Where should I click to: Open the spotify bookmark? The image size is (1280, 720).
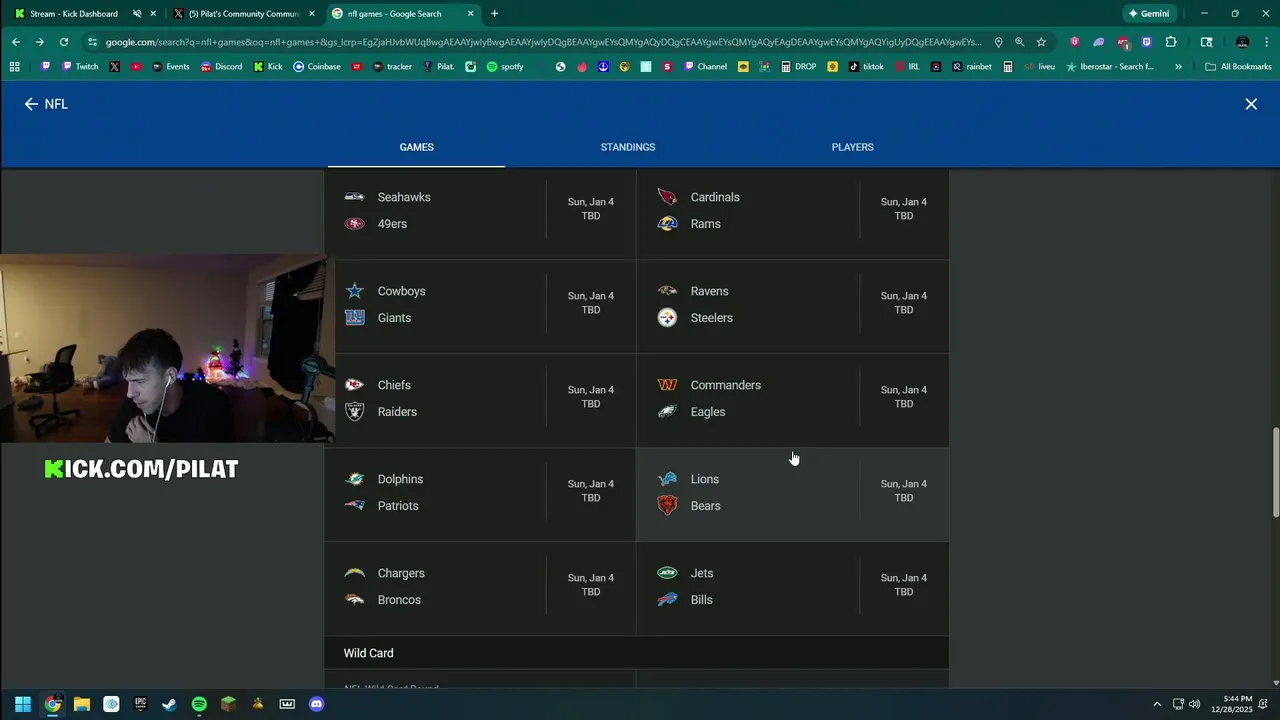[505, 67]
